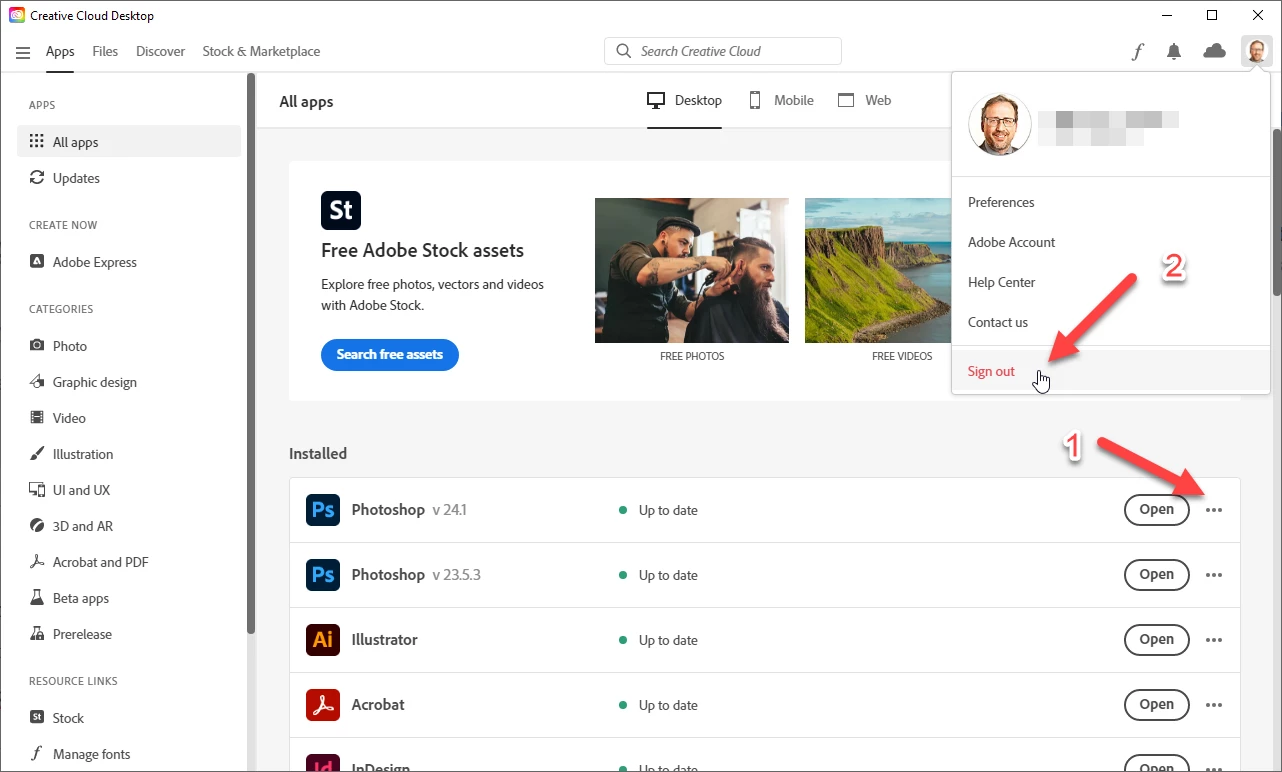
Task: Open more options for Acrobat
Action: click(x=1214, y=705)
